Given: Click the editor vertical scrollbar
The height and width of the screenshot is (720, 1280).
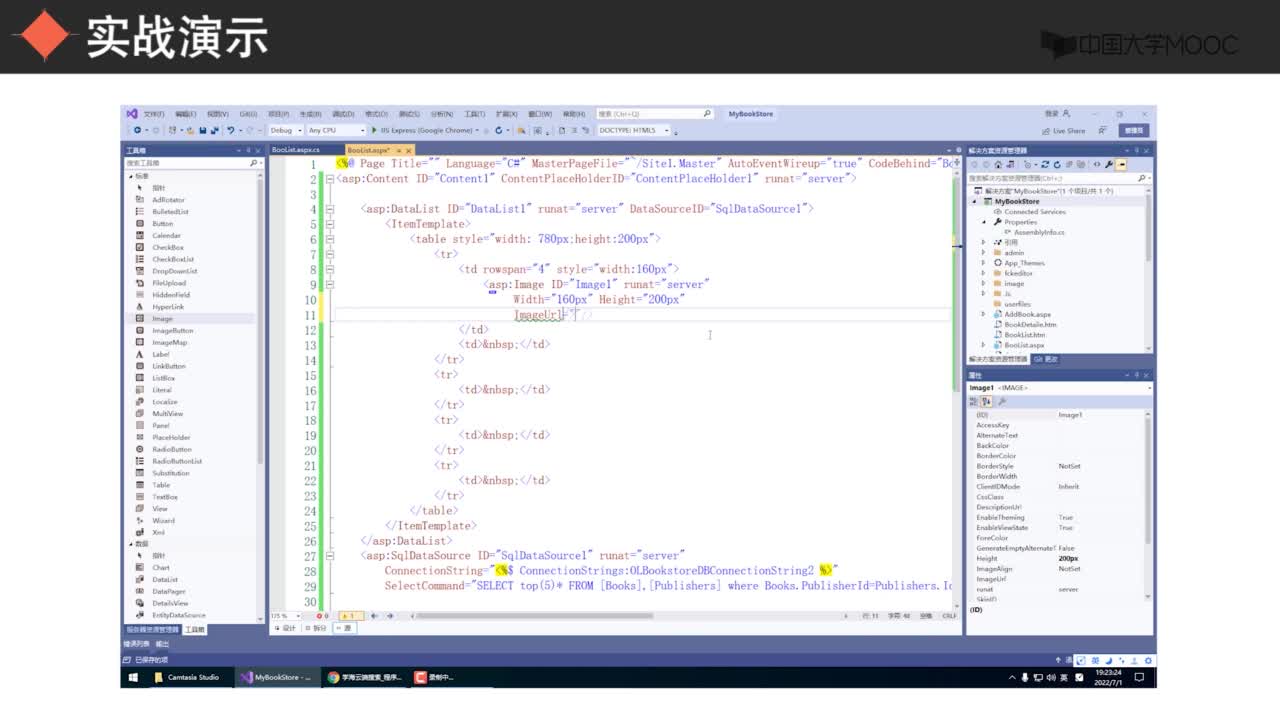Looking at the screenshot, I should 956,285.
